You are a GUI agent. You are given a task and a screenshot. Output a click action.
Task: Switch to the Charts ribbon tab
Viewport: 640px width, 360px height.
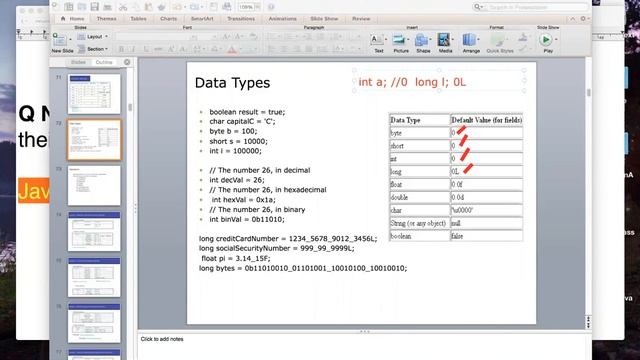[x=169, y=19]
